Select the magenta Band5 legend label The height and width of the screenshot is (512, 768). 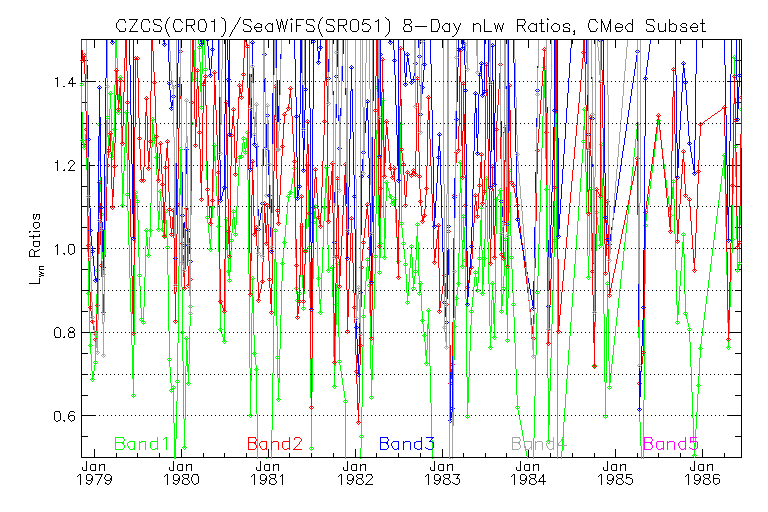click(x=671, y=444)
